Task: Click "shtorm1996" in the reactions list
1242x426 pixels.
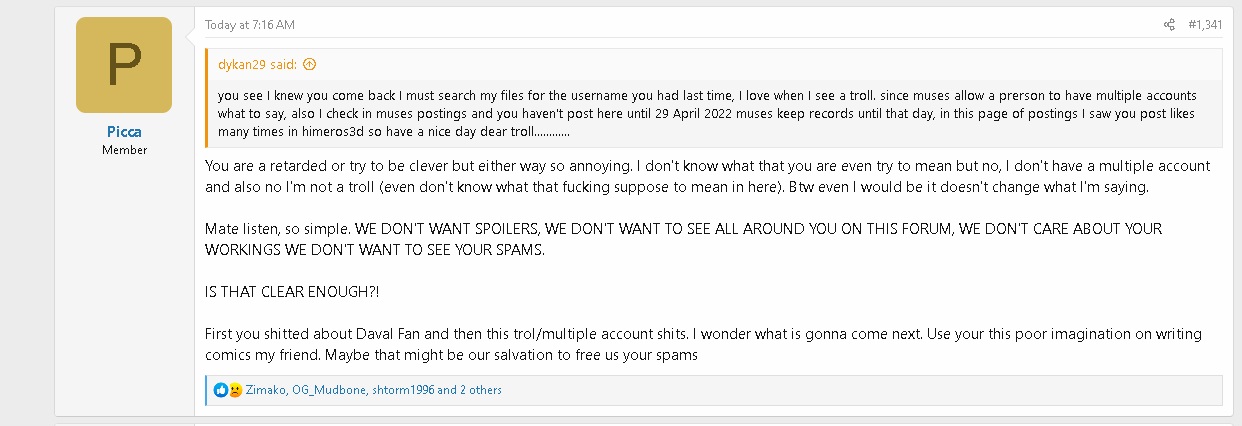Action: click(x=402, y=390)
